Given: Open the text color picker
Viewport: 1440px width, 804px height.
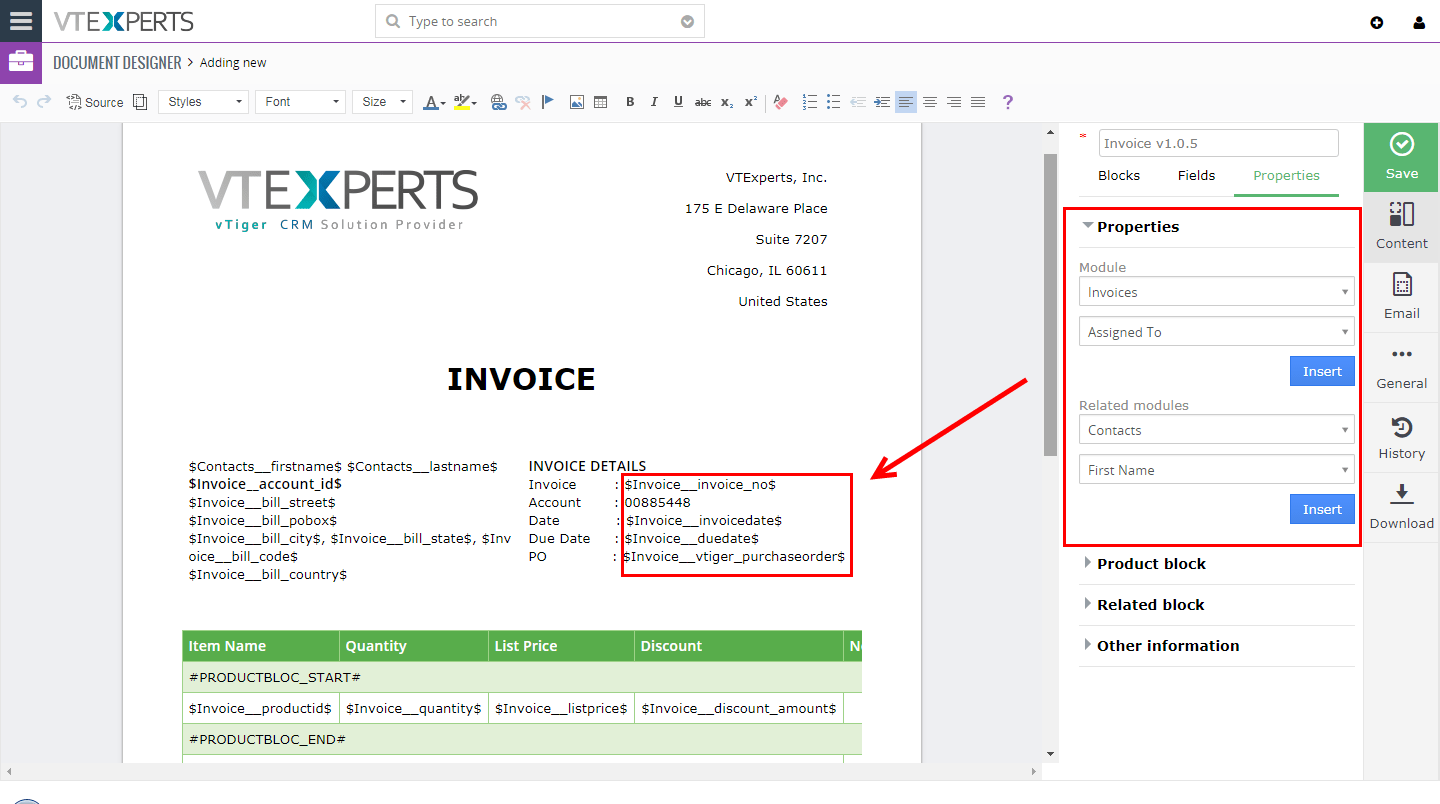Looking at the screenshot, I should click(x=432, y=101).
